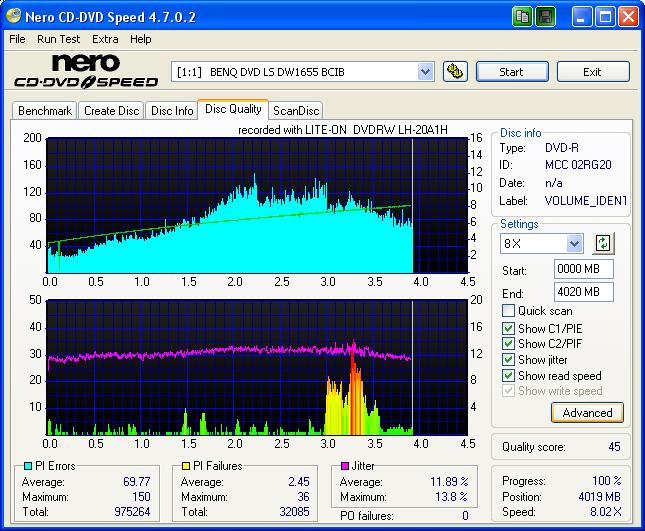Click the PI Errors total 975264
This screenshot has height=531, width=645.
pos(132,512)
